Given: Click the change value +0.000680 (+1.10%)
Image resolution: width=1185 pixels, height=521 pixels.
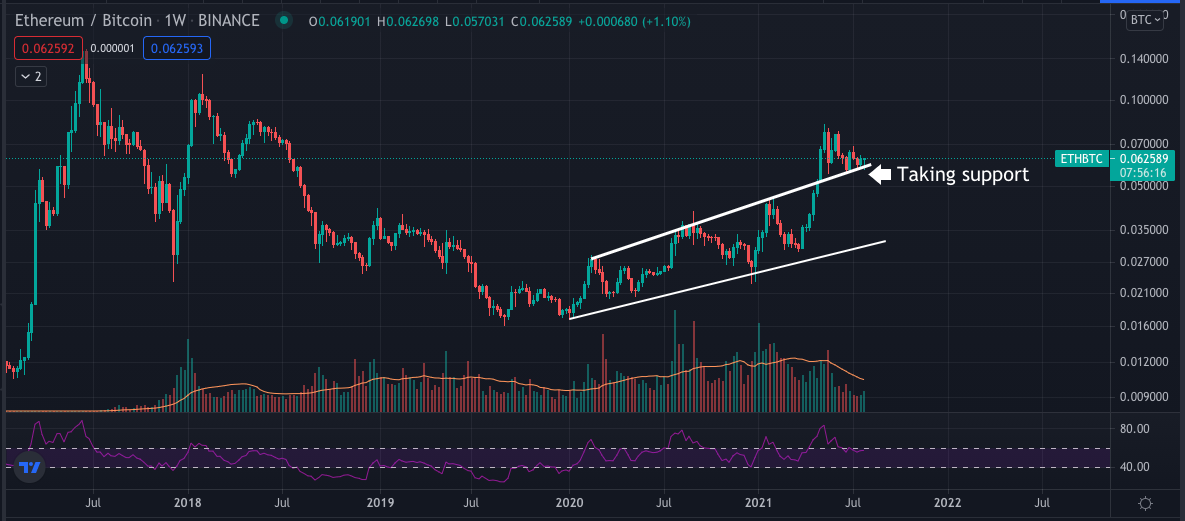Looking at the screenshot, I should coord(635,21).
